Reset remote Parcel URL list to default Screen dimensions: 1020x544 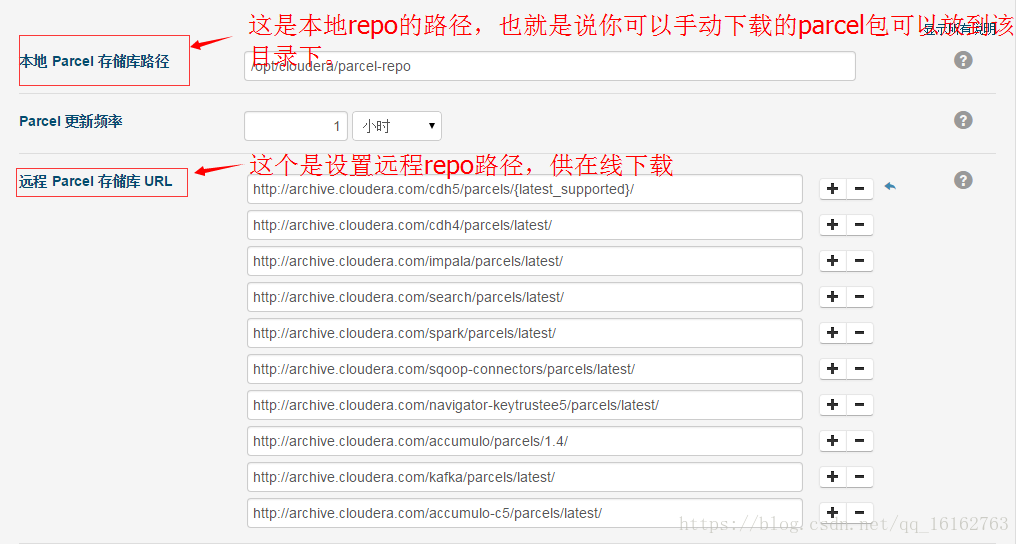click(890, 187)
